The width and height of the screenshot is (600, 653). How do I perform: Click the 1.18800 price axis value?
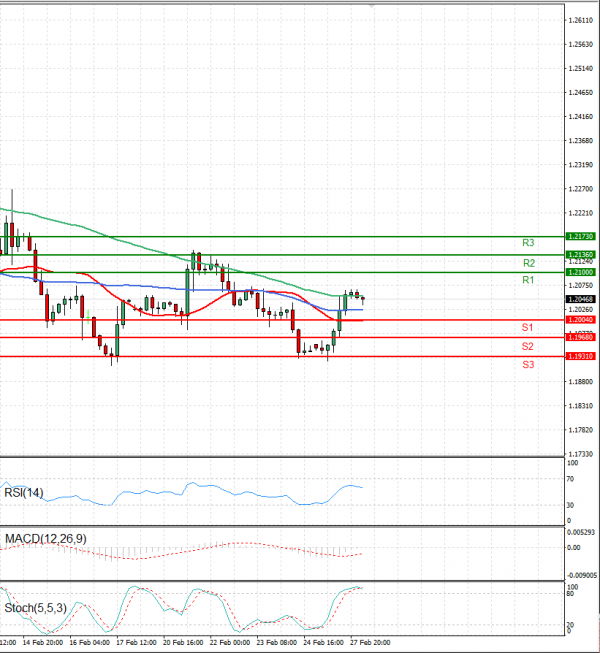point(581,382)
